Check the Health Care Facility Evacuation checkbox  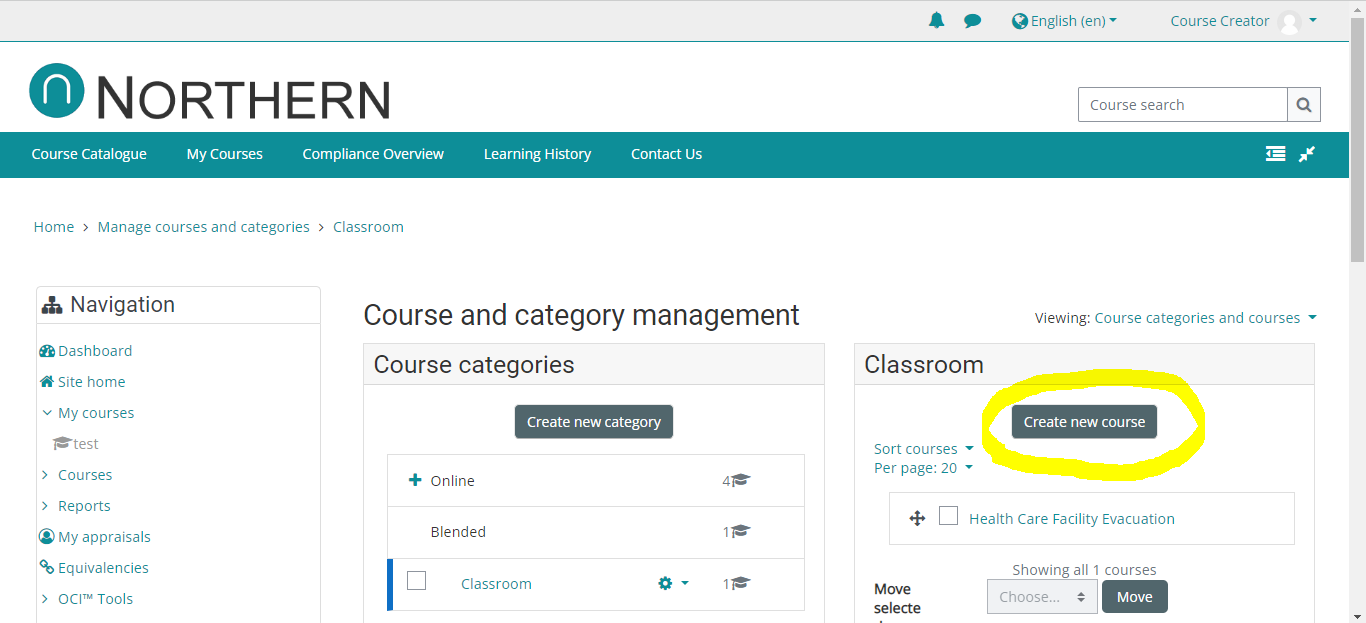pos(948,516)
